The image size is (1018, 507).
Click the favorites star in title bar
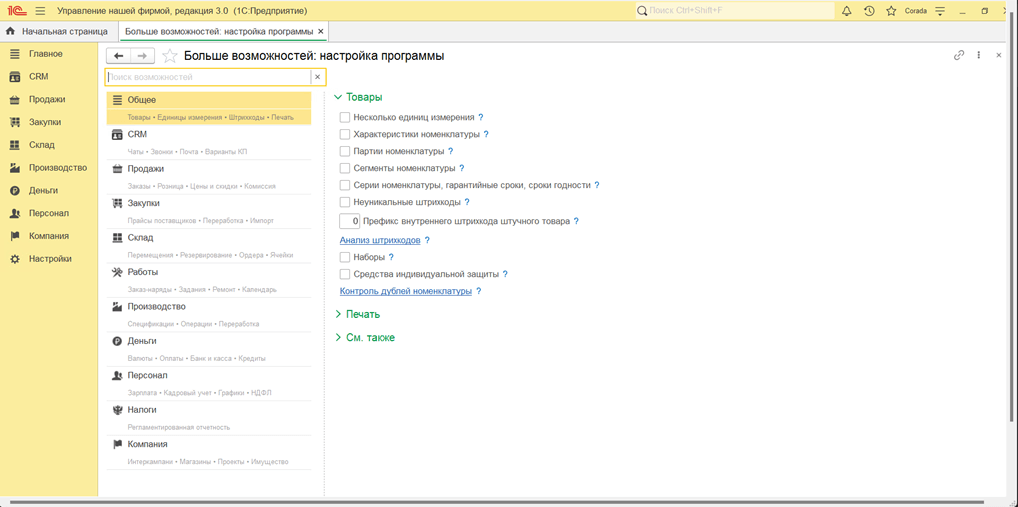(x=891, y=11)
